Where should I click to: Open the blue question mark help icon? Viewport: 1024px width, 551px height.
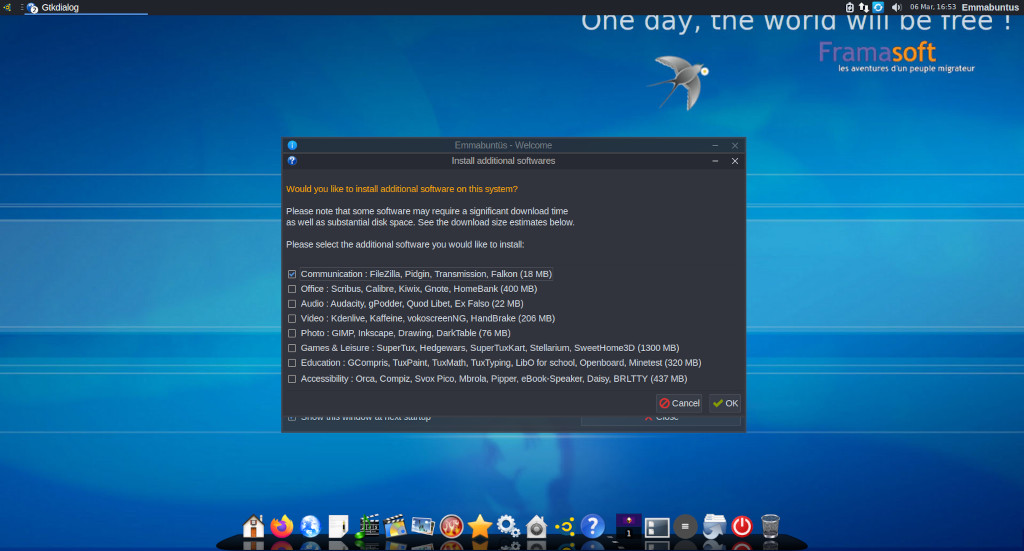coord(592,526)
